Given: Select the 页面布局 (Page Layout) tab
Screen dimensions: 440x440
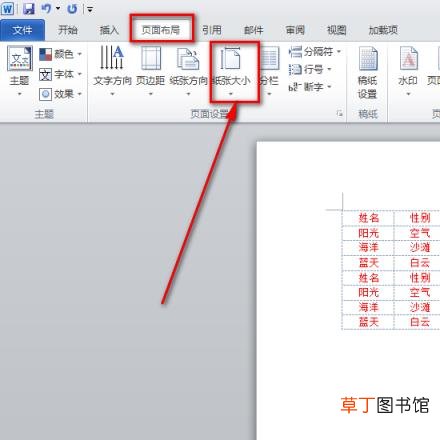Looking at the screenshot, I should (x=161, y=30).
